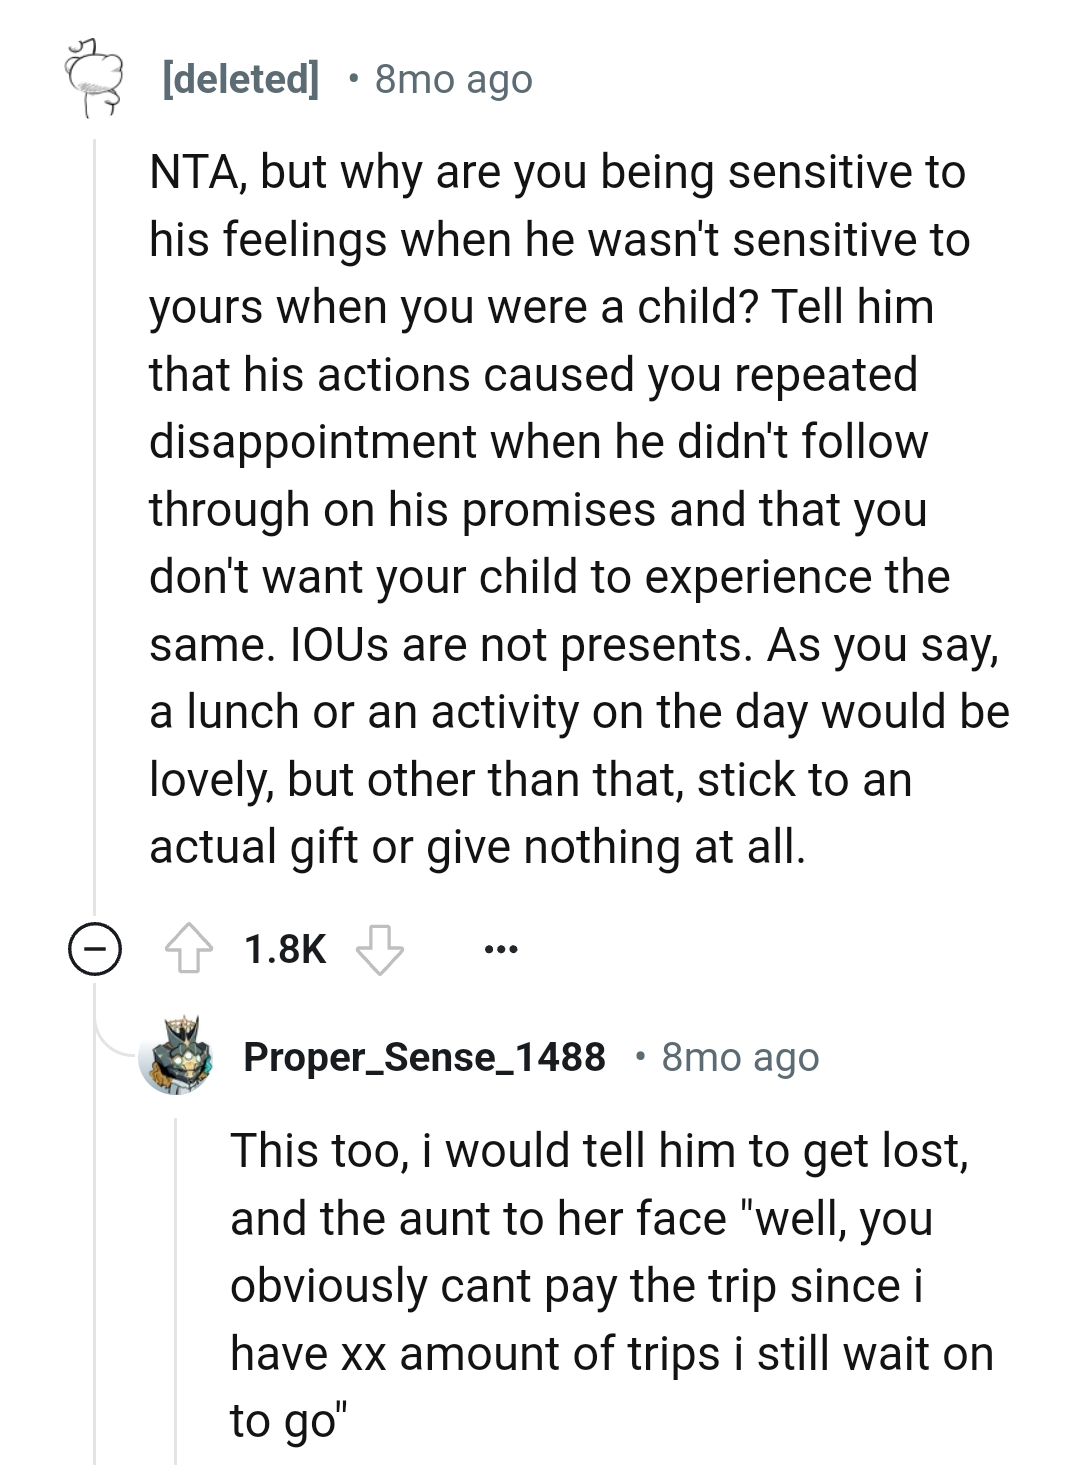Viewport: 1079px width, 1465px height.
Task: Click the line "actual gift or give nothing at all"
Action: pos(477,847)
